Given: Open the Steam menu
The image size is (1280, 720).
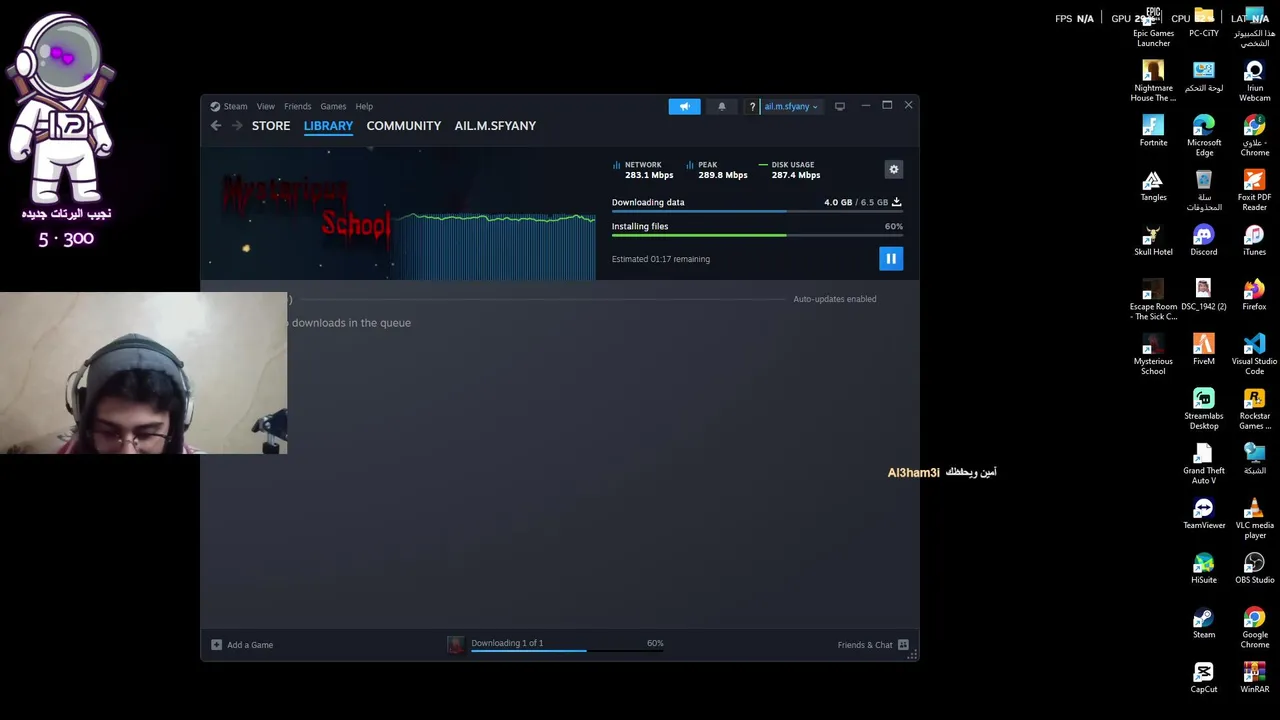Looking at the screenshot, I should tap(229, 106).
